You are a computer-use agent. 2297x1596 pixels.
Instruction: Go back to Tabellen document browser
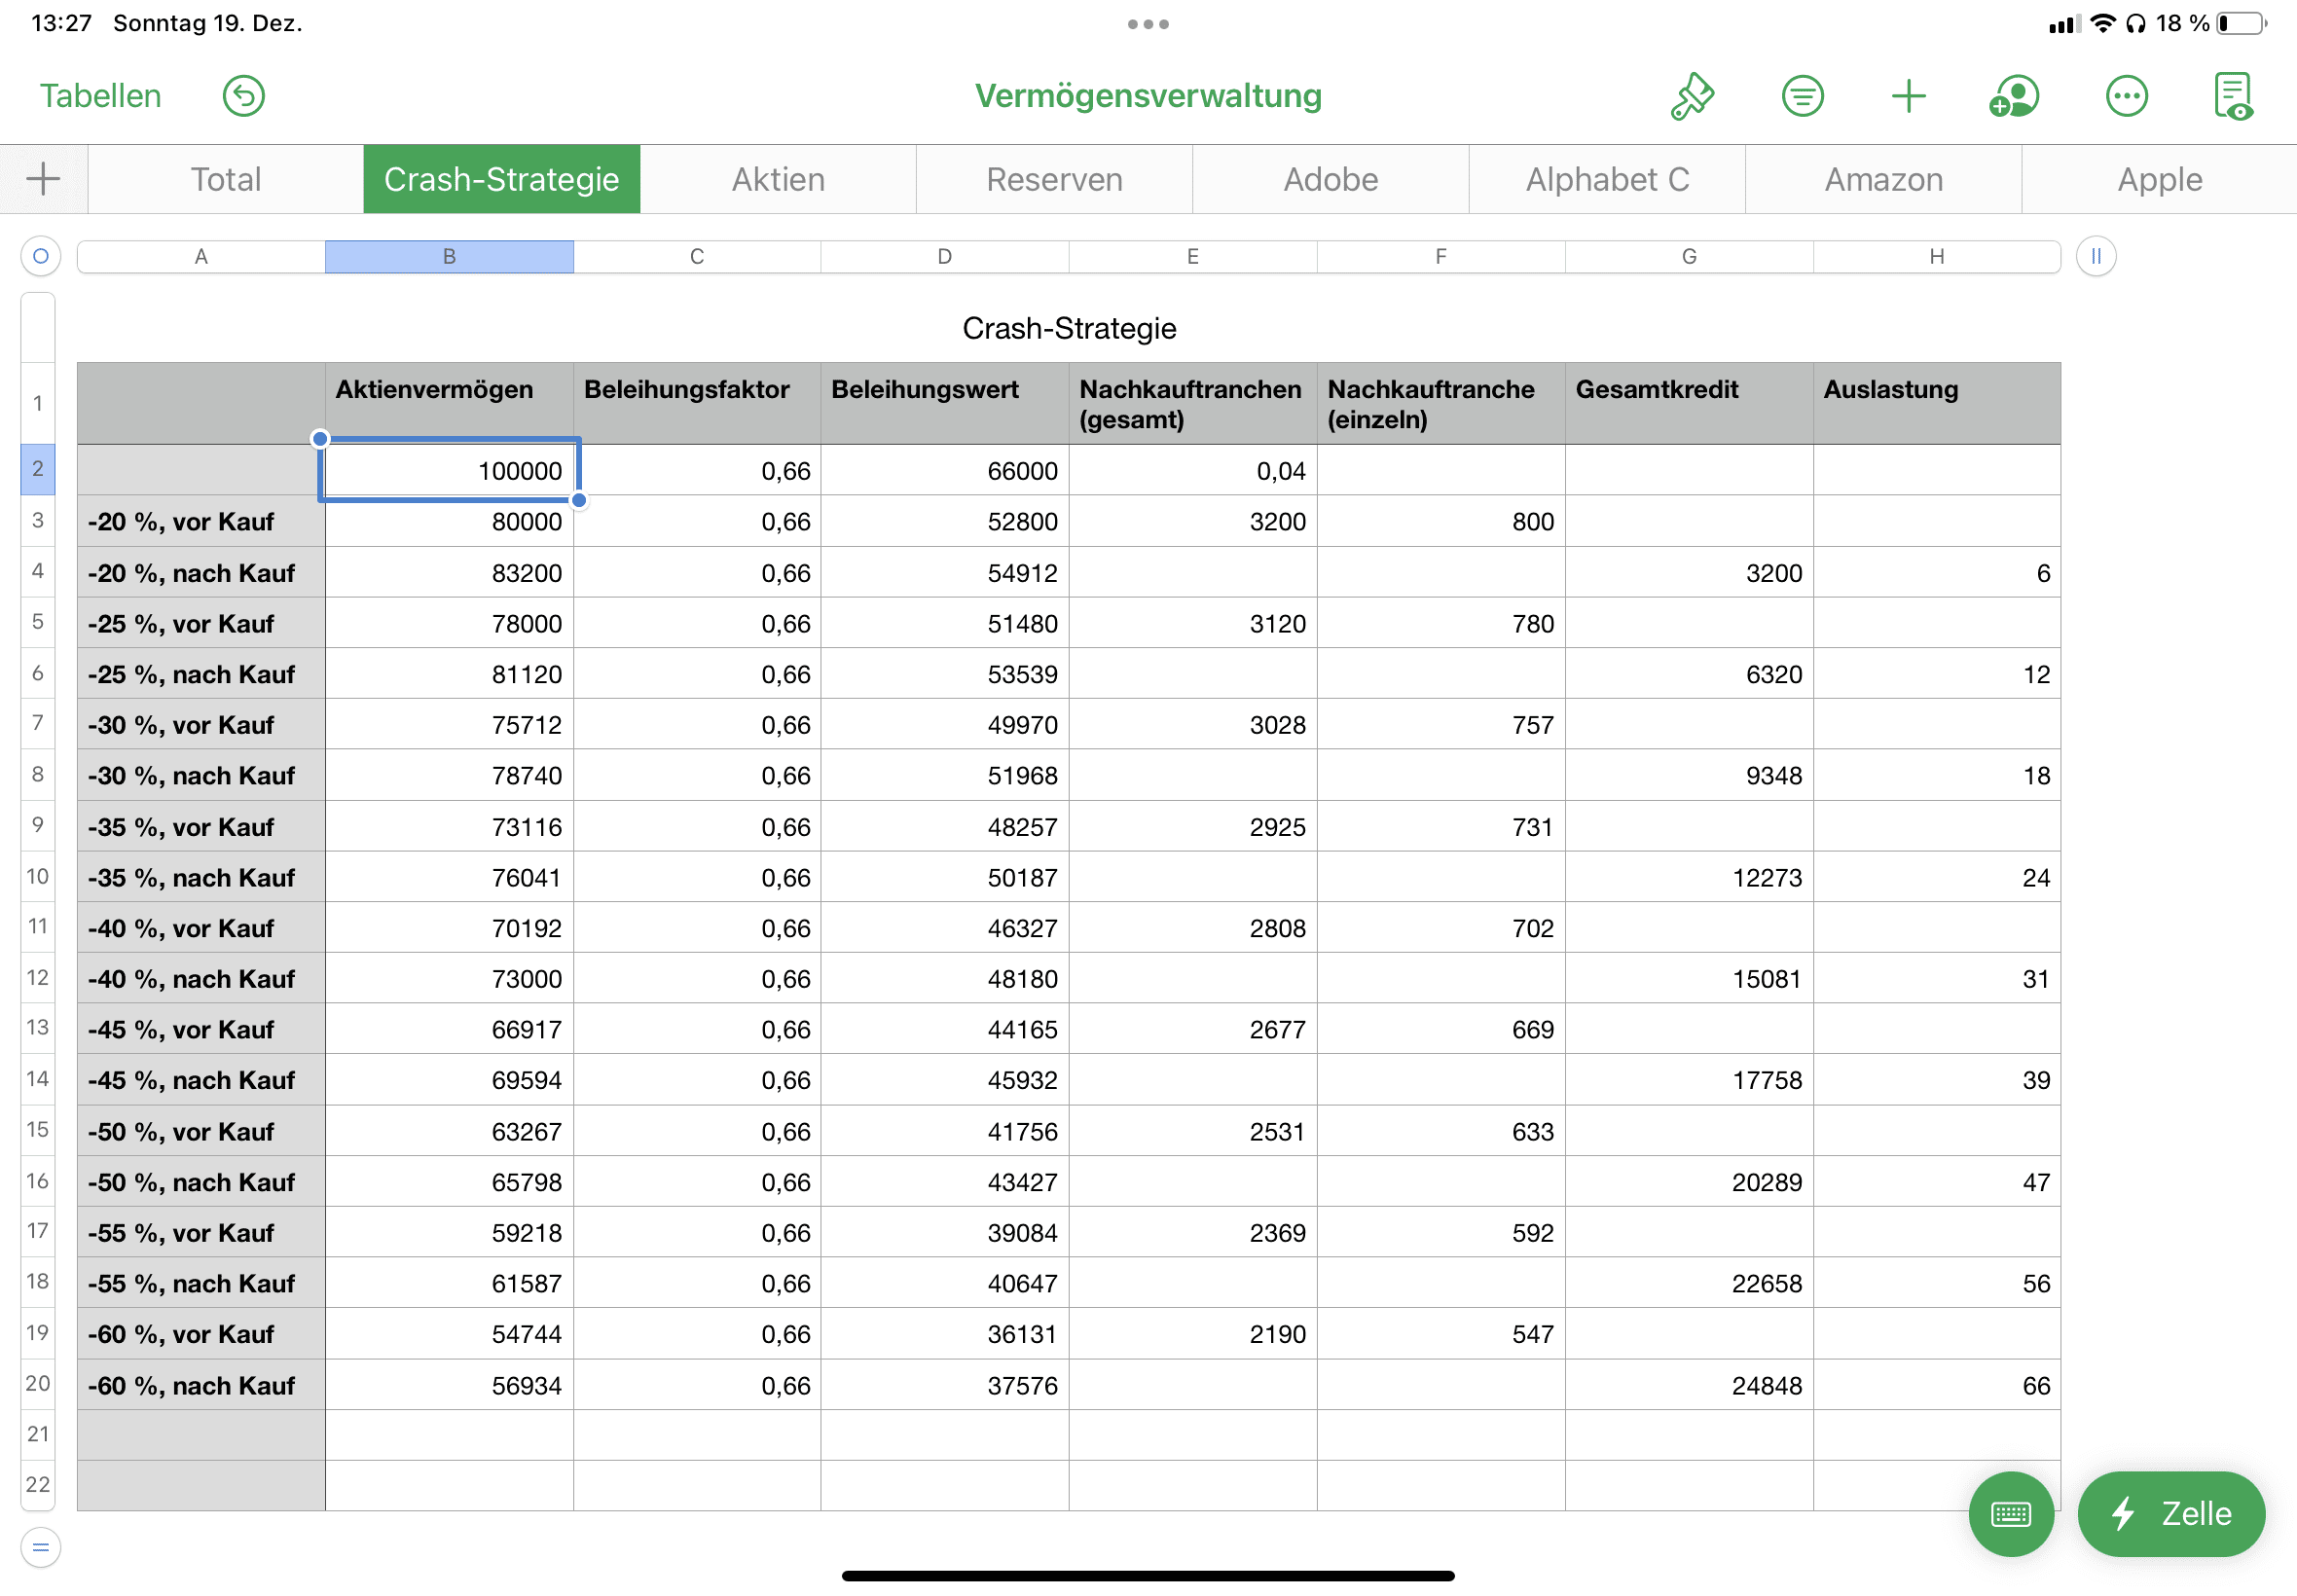[x=100, y=97]
